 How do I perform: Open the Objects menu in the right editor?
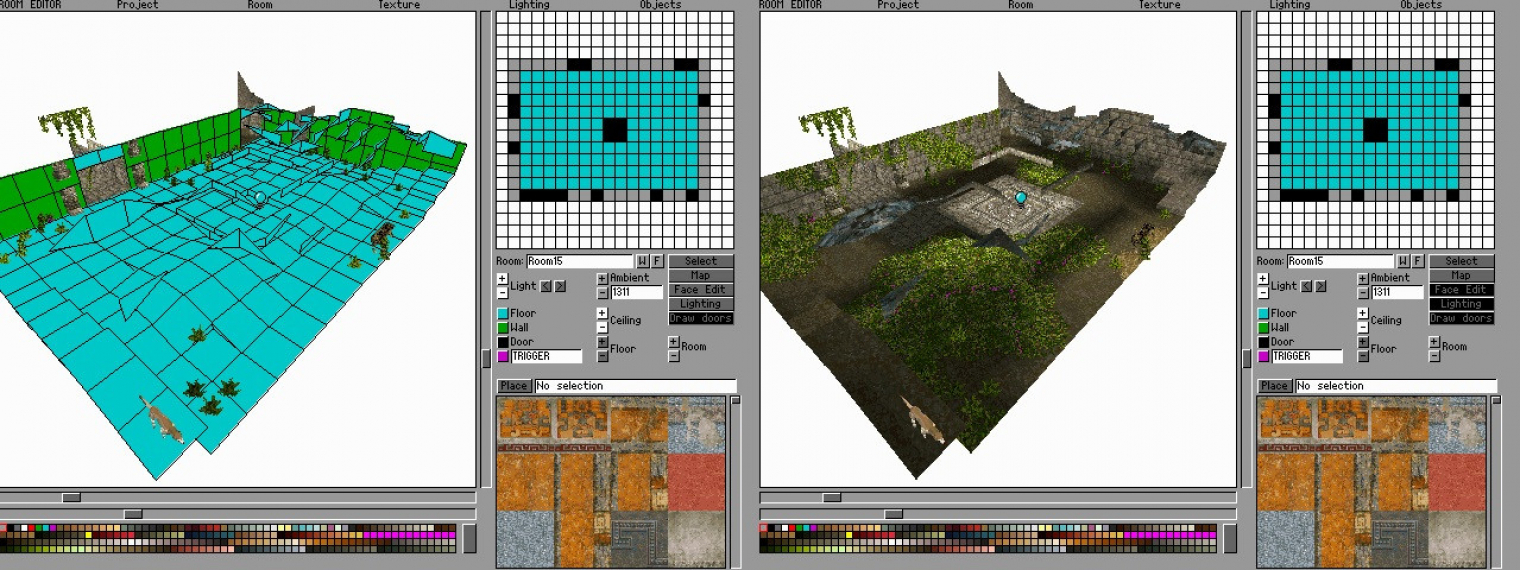[x=1421, y=5]
